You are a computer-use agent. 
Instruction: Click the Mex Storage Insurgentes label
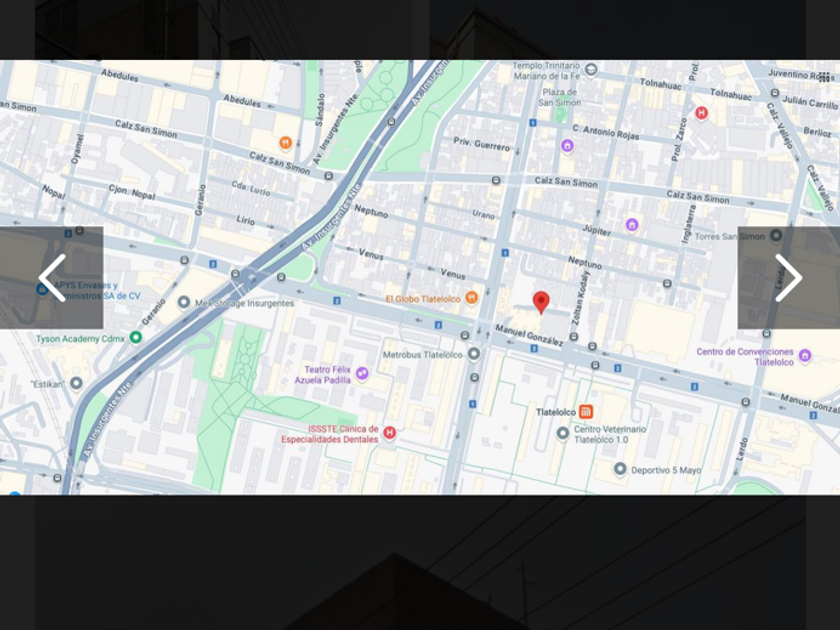(245, 303)
